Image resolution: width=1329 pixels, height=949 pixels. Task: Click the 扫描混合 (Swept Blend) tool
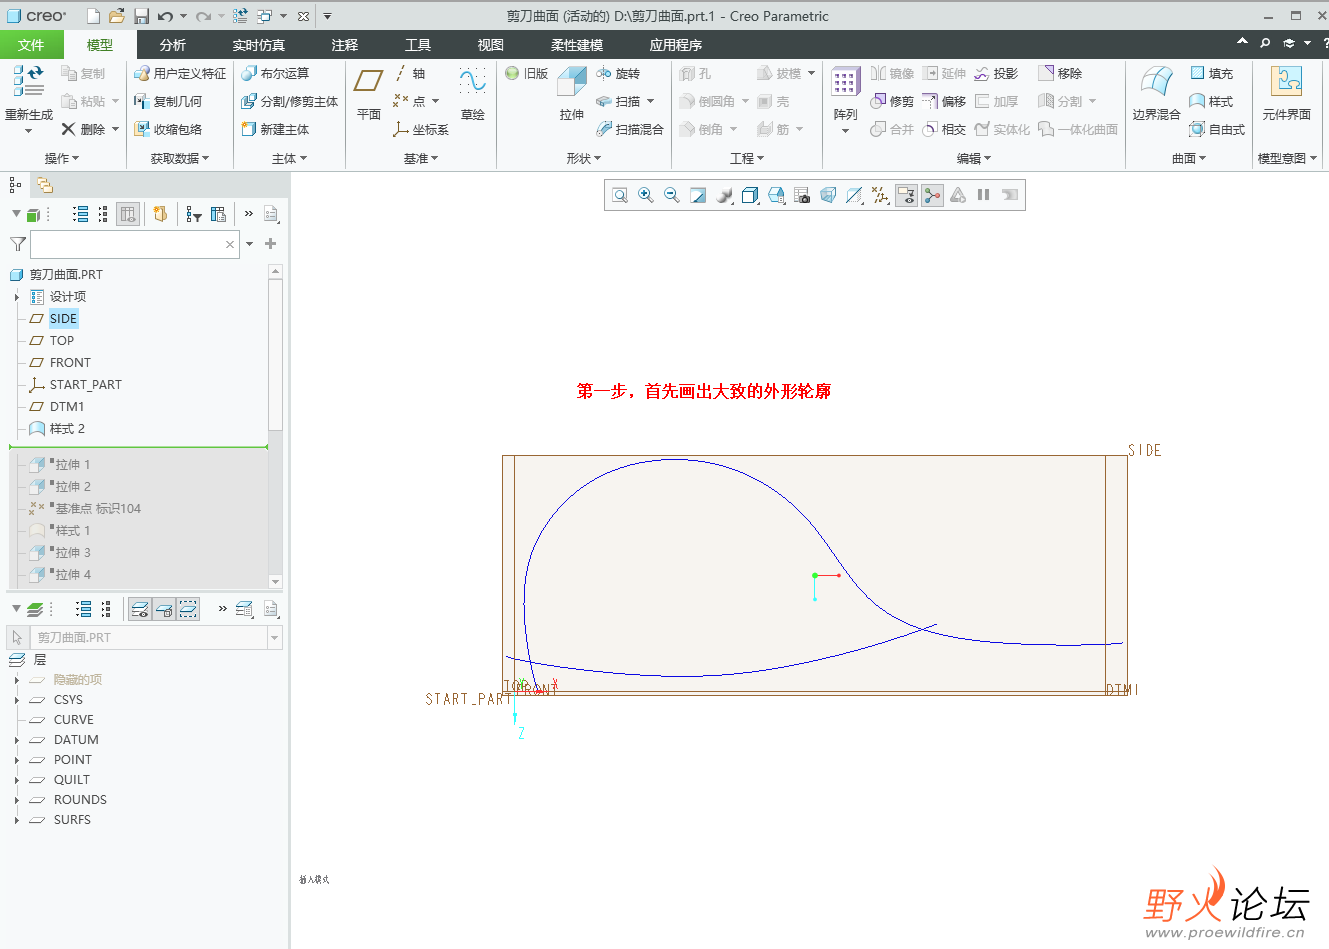[630, 130]
